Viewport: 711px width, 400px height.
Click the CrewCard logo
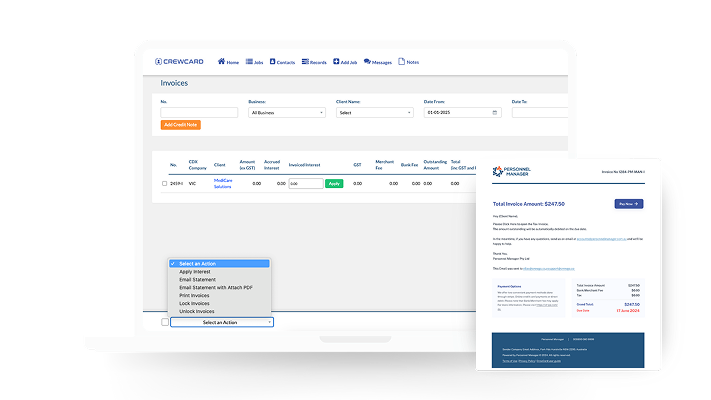(180, 62)
